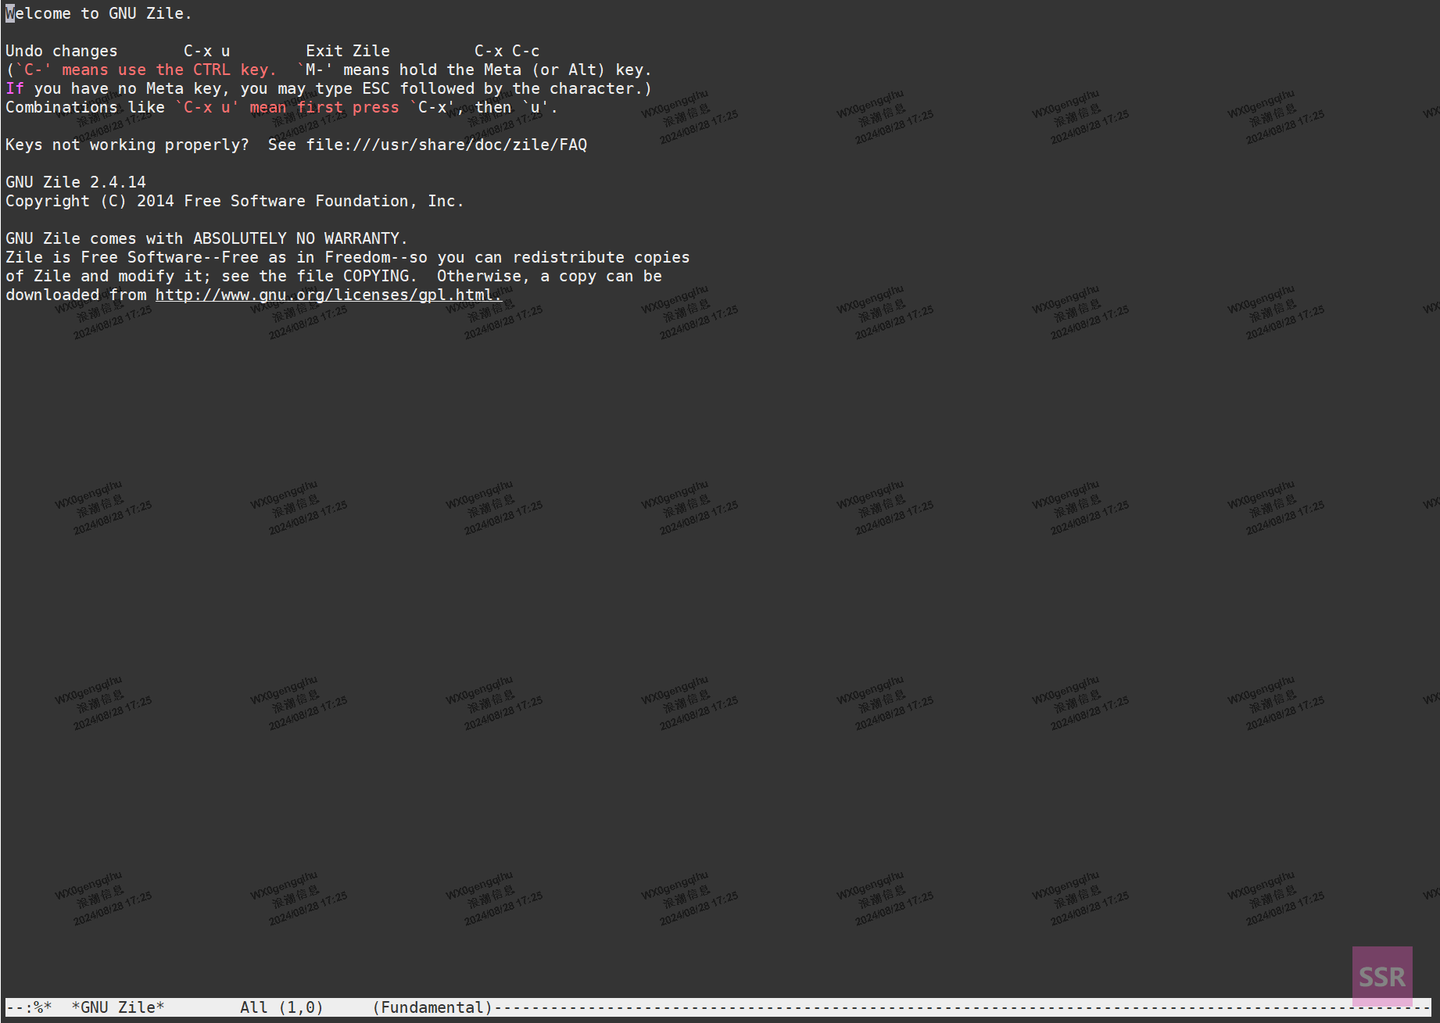Click the modified buffer indicator --:%*
The image size is (1440, 1023).
[32, 1007]
